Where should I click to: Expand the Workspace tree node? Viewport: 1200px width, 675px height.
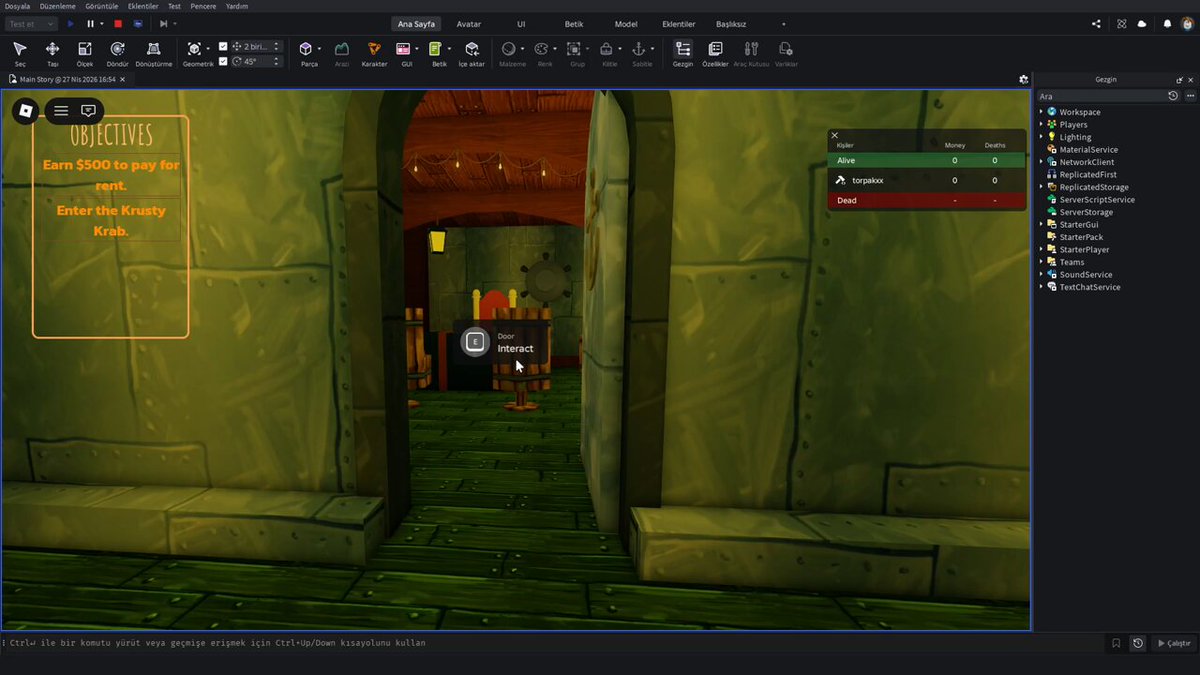pos(1041,112)
